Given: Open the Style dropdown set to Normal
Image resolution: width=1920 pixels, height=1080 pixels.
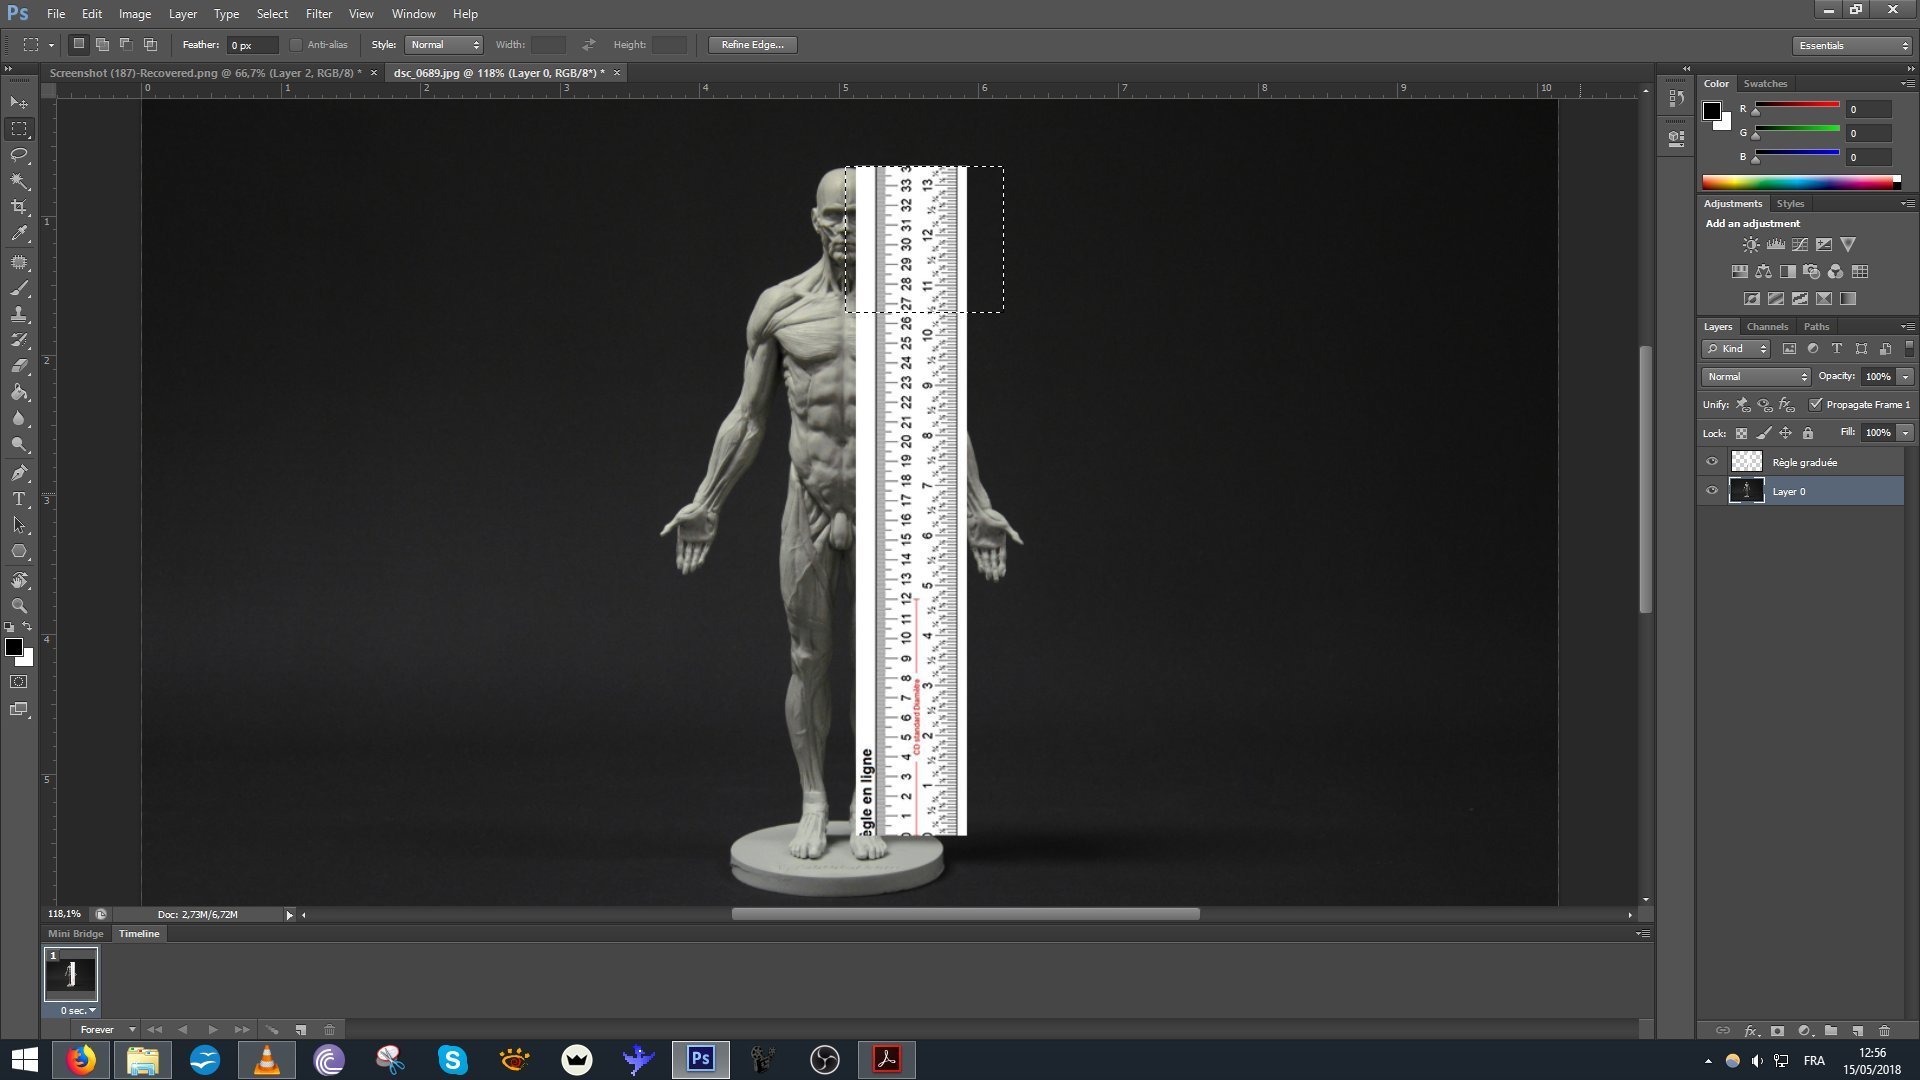Looking at the screenshot, I should coord(444,45).
